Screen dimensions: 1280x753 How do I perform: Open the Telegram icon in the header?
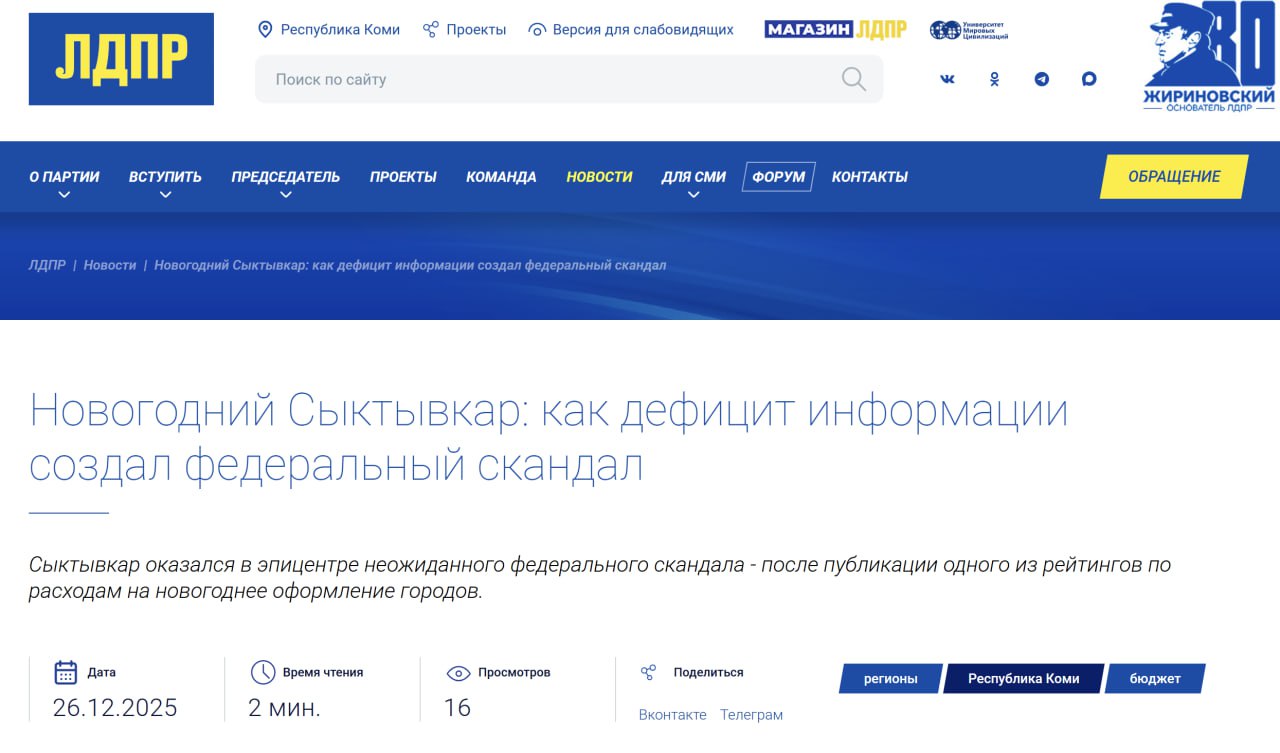pyautogui.click(x=1042, y=79)
